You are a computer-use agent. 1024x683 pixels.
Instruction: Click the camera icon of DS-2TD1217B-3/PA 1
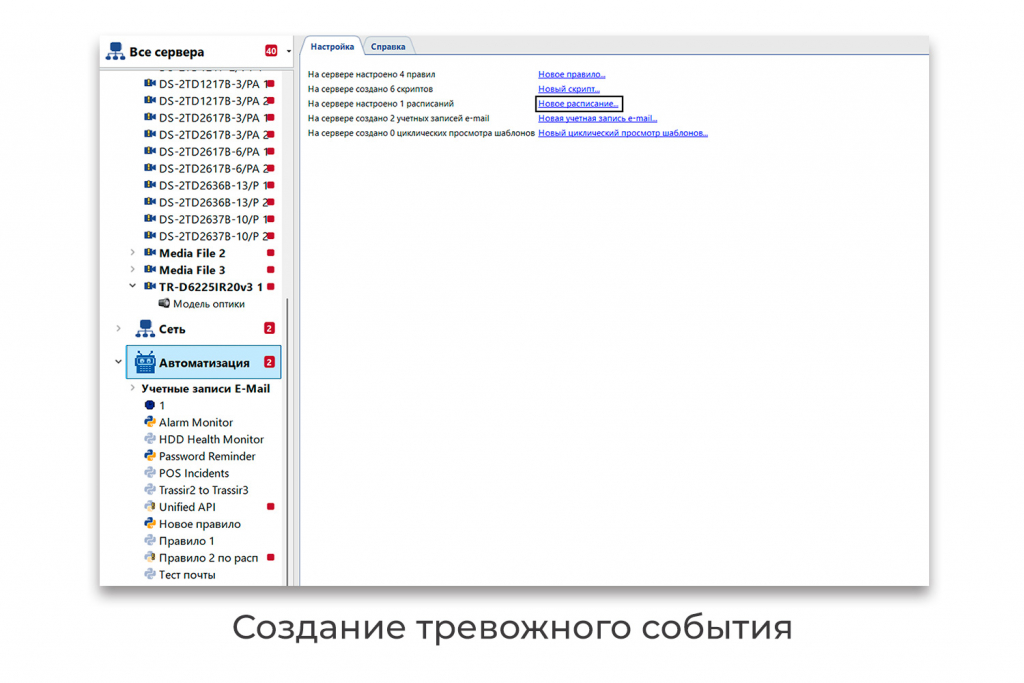[x=150, y=84]
